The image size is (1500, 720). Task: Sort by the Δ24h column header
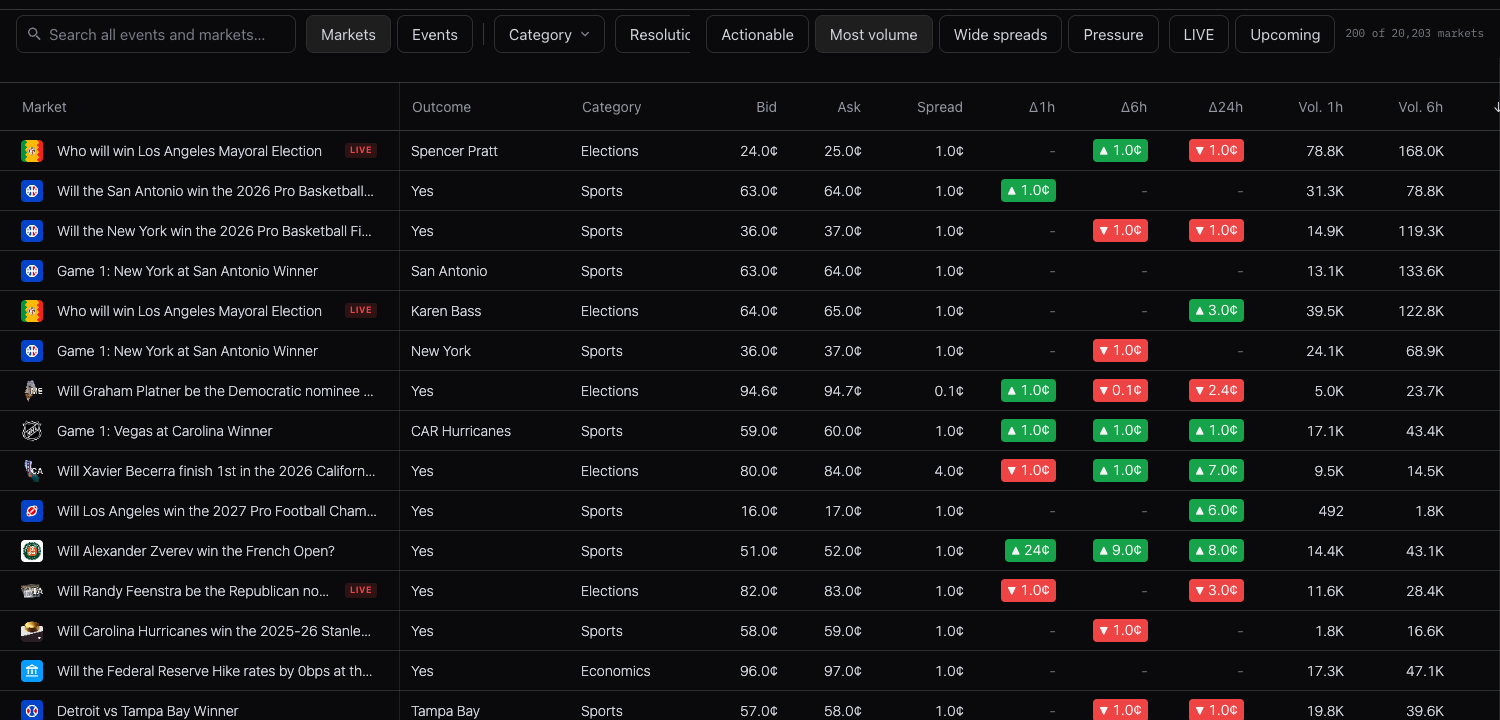(x=1226, y=107)
